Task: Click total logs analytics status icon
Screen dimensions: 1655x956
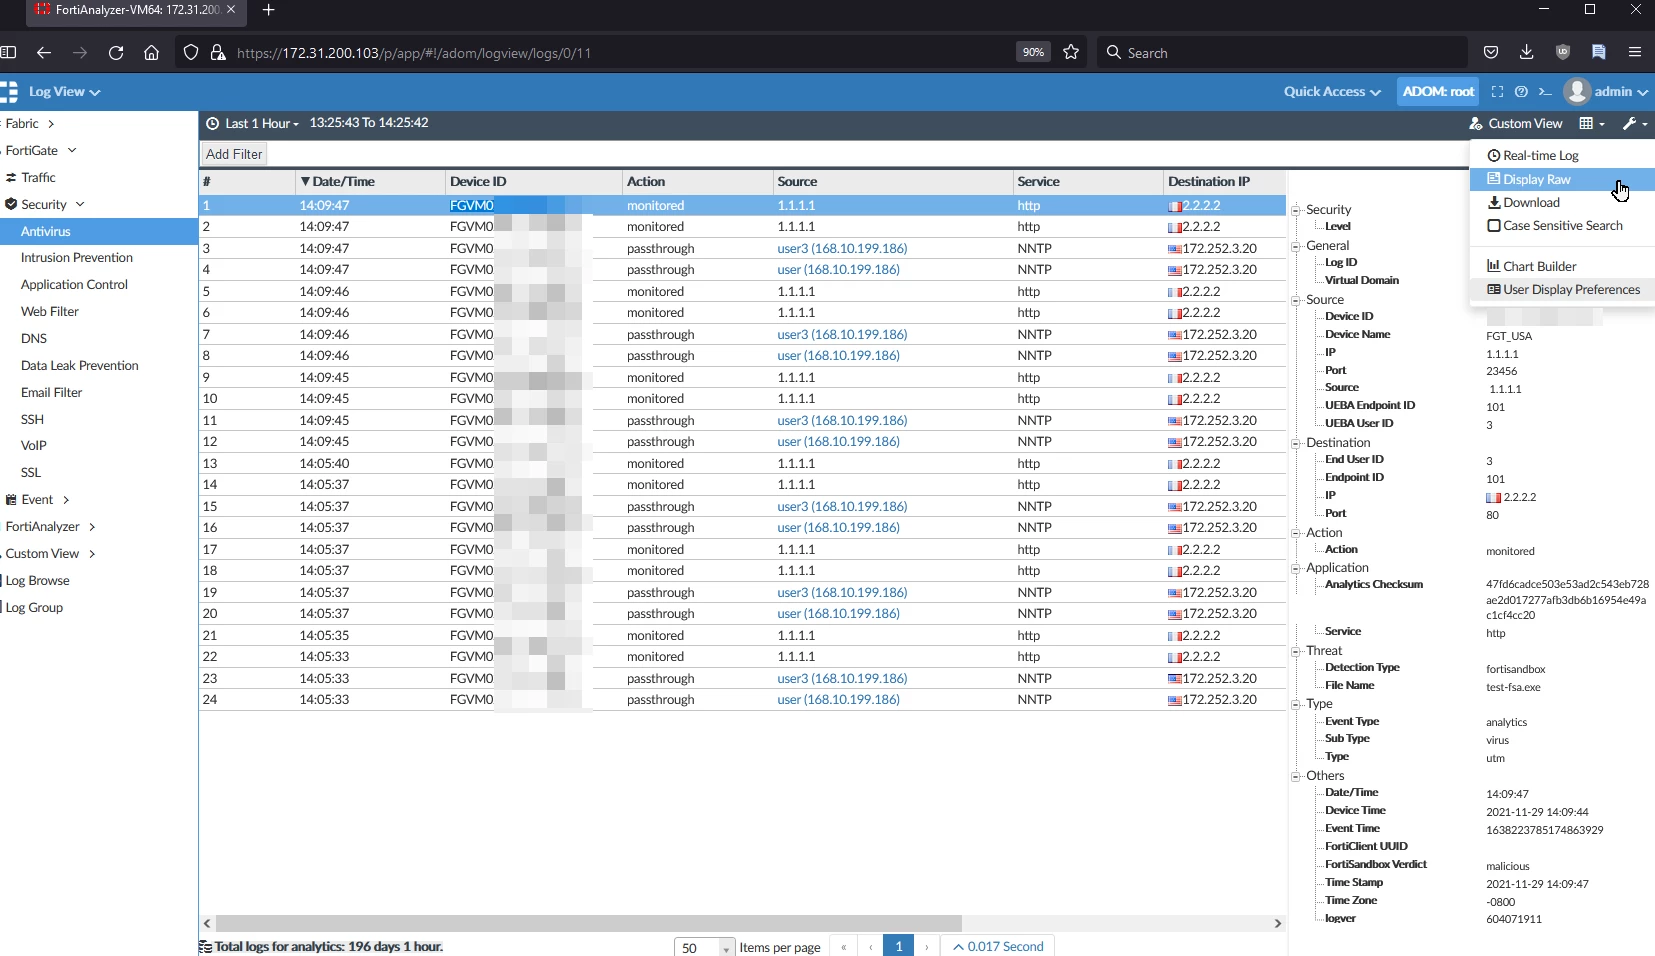Action: tap(205, 946)
